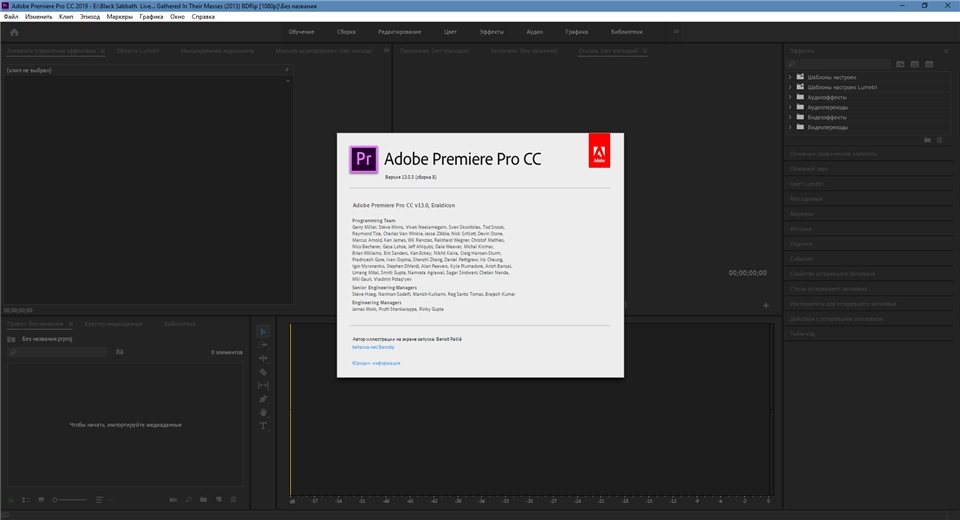The image size is (960, 520).
Task: Open the Справка menu
Action: coord(203,17)
